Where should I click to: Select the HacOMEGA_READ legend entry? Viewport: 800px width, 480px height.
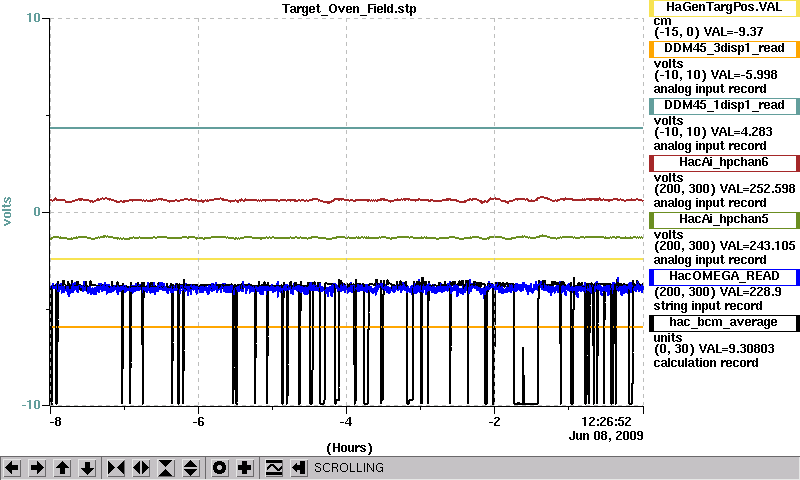click(724, 277)
